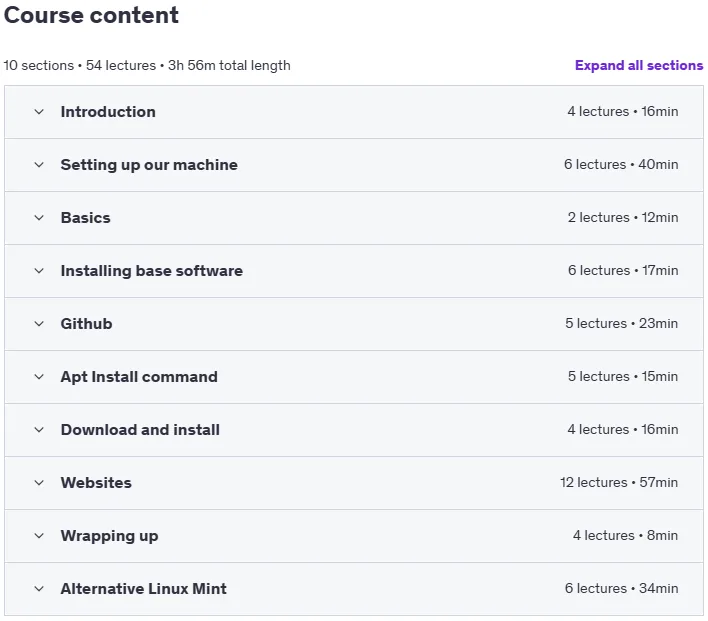
Task: Click '12 lectures • 57min' in Websites row
Action: (x=619, y=482)
